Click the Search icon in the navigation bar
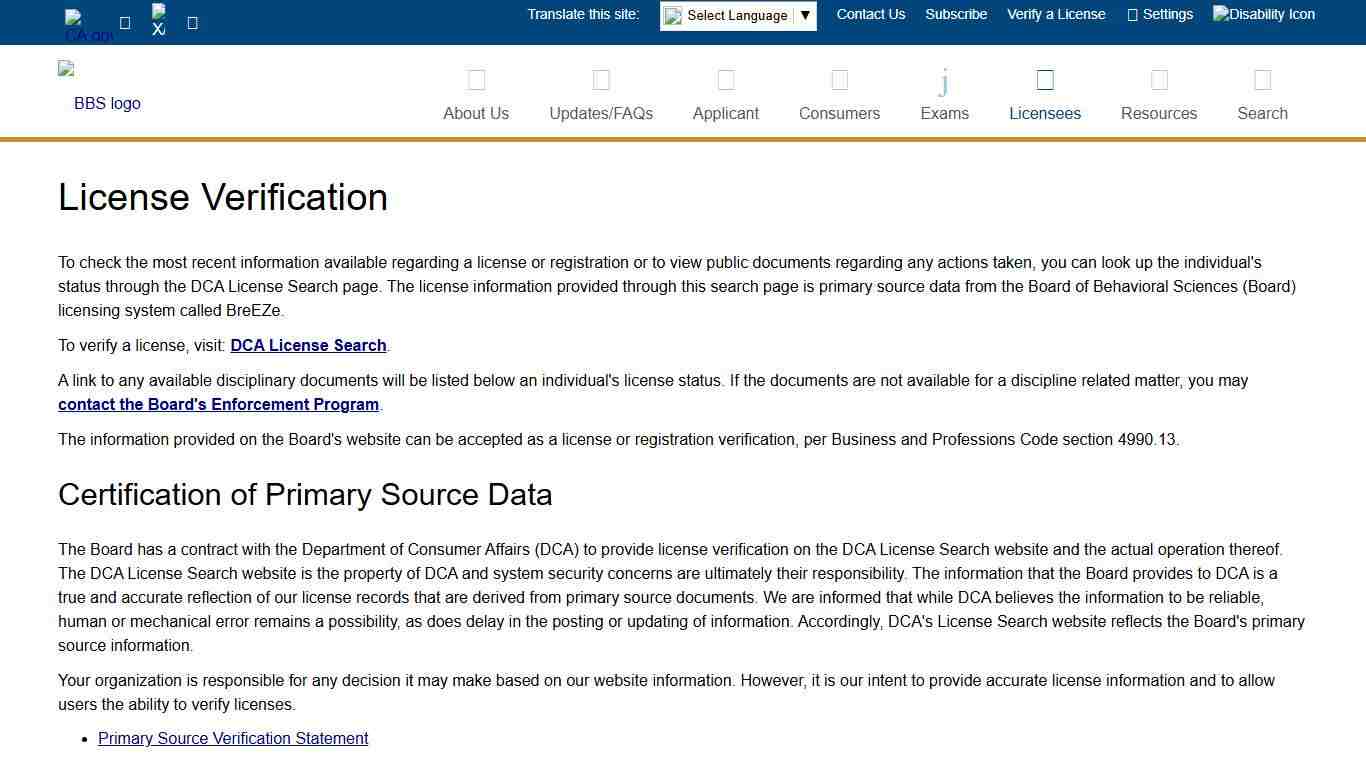This screenshot has width=1366, height=768. tap(1262, 80)
